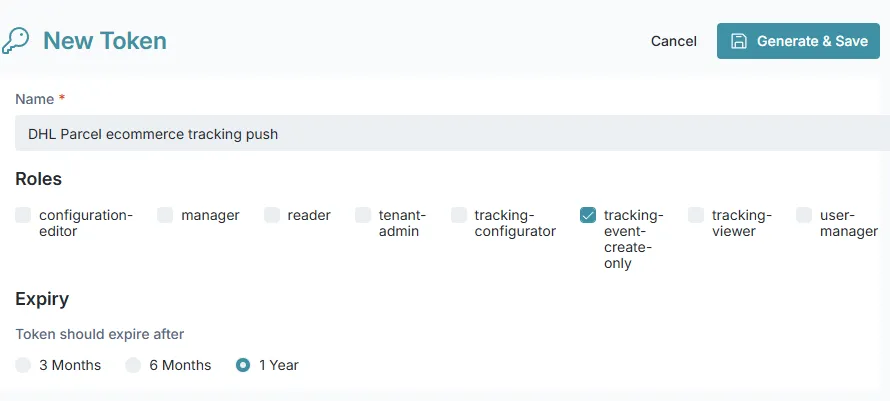Check the manager role box
Viewport: 890px width, 401px height.
point(165,215)
